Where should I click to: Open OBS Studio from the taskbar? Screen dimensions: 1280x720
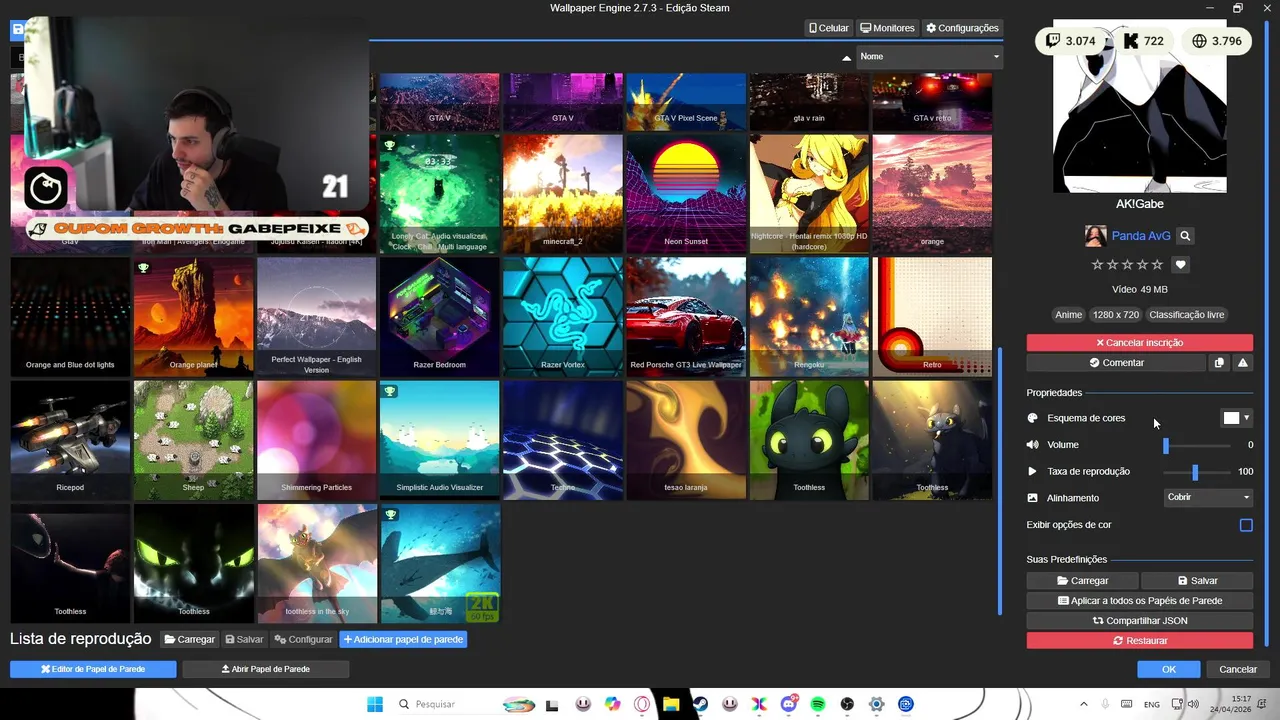(x=847, y=705)
